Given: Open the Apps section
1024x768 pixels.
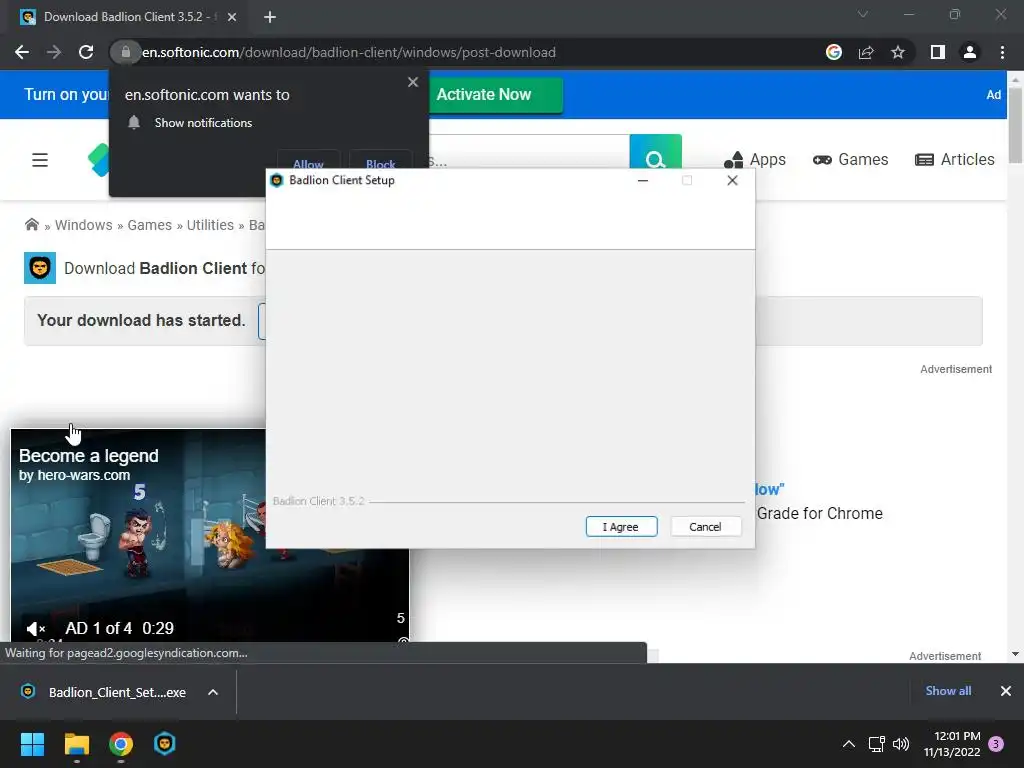Looking at the screenshot, I should [755, 160].
